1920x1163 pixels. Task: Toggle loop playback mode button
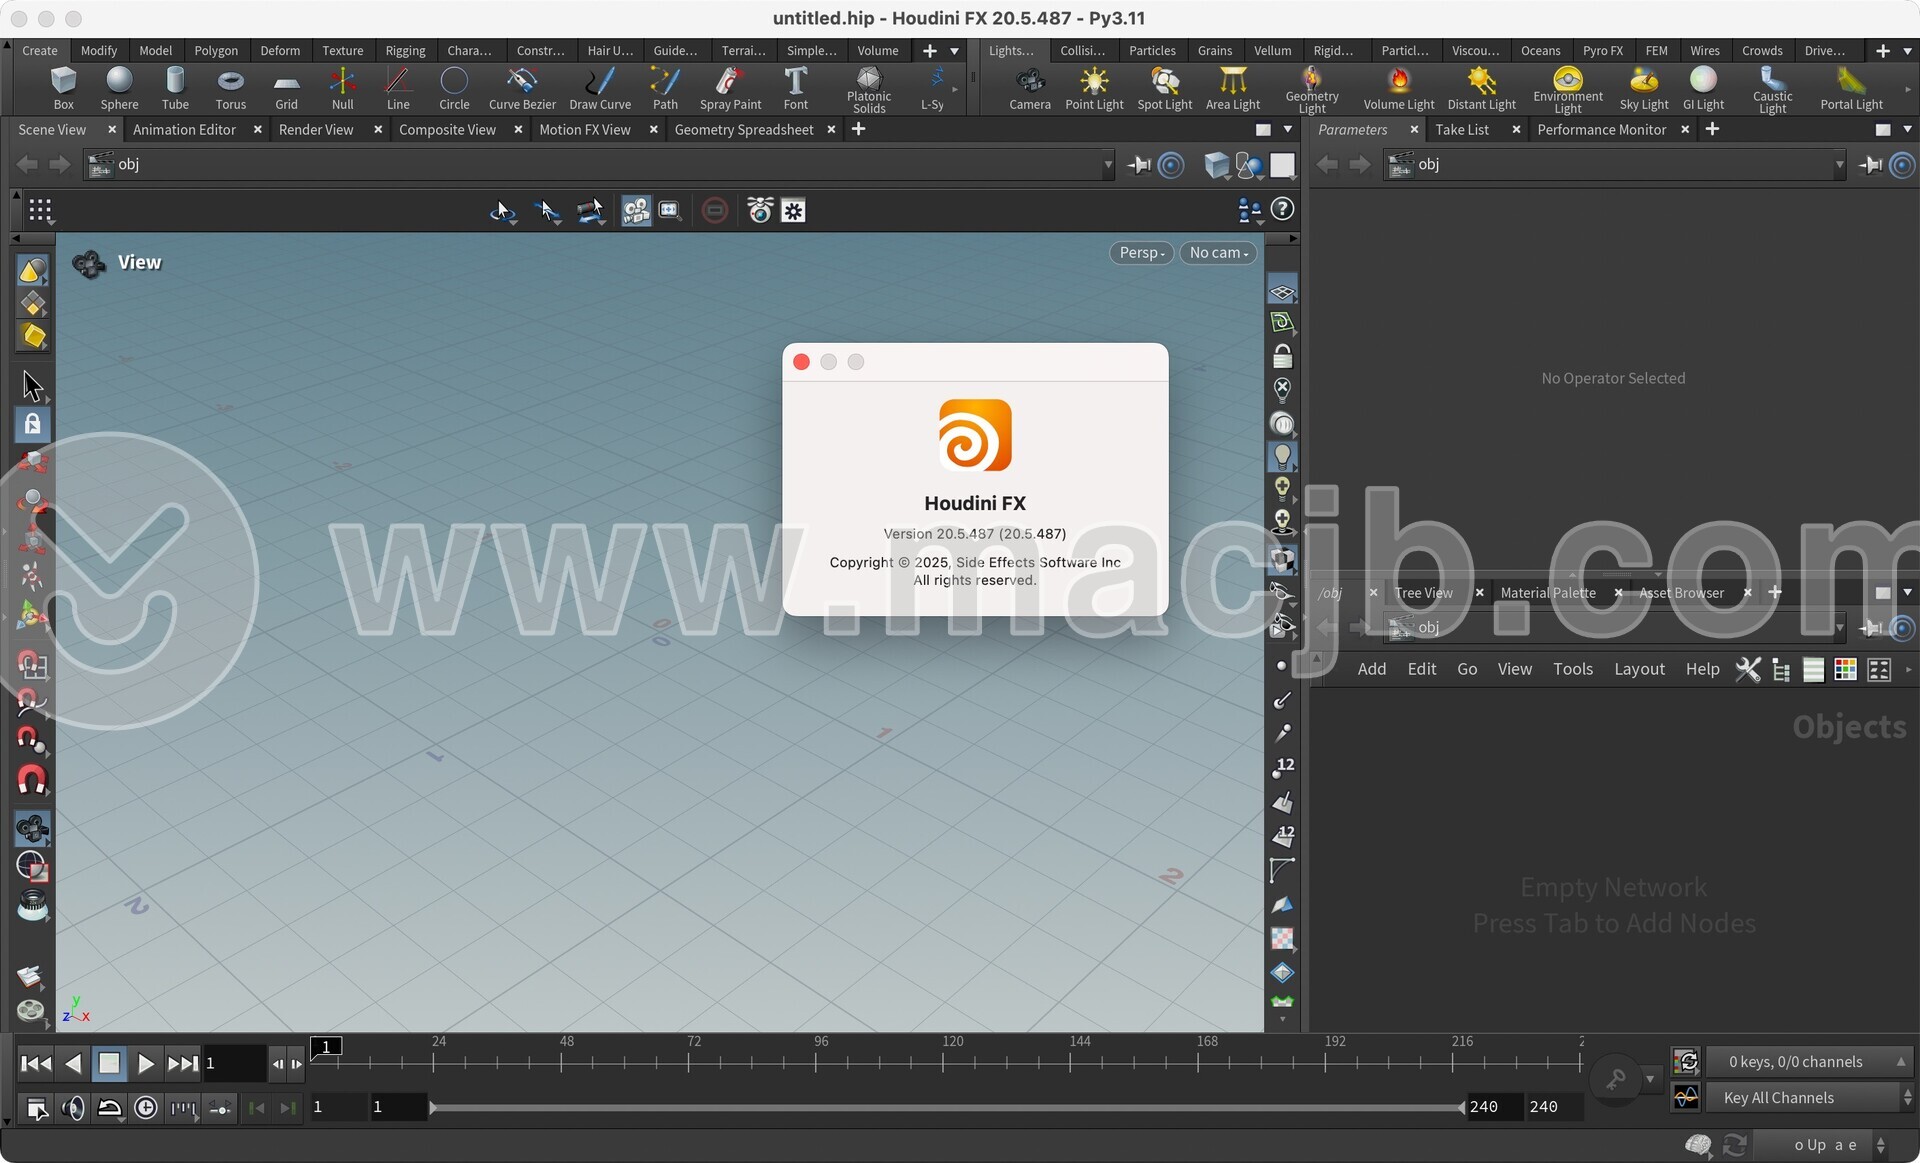click(109, 1107)
